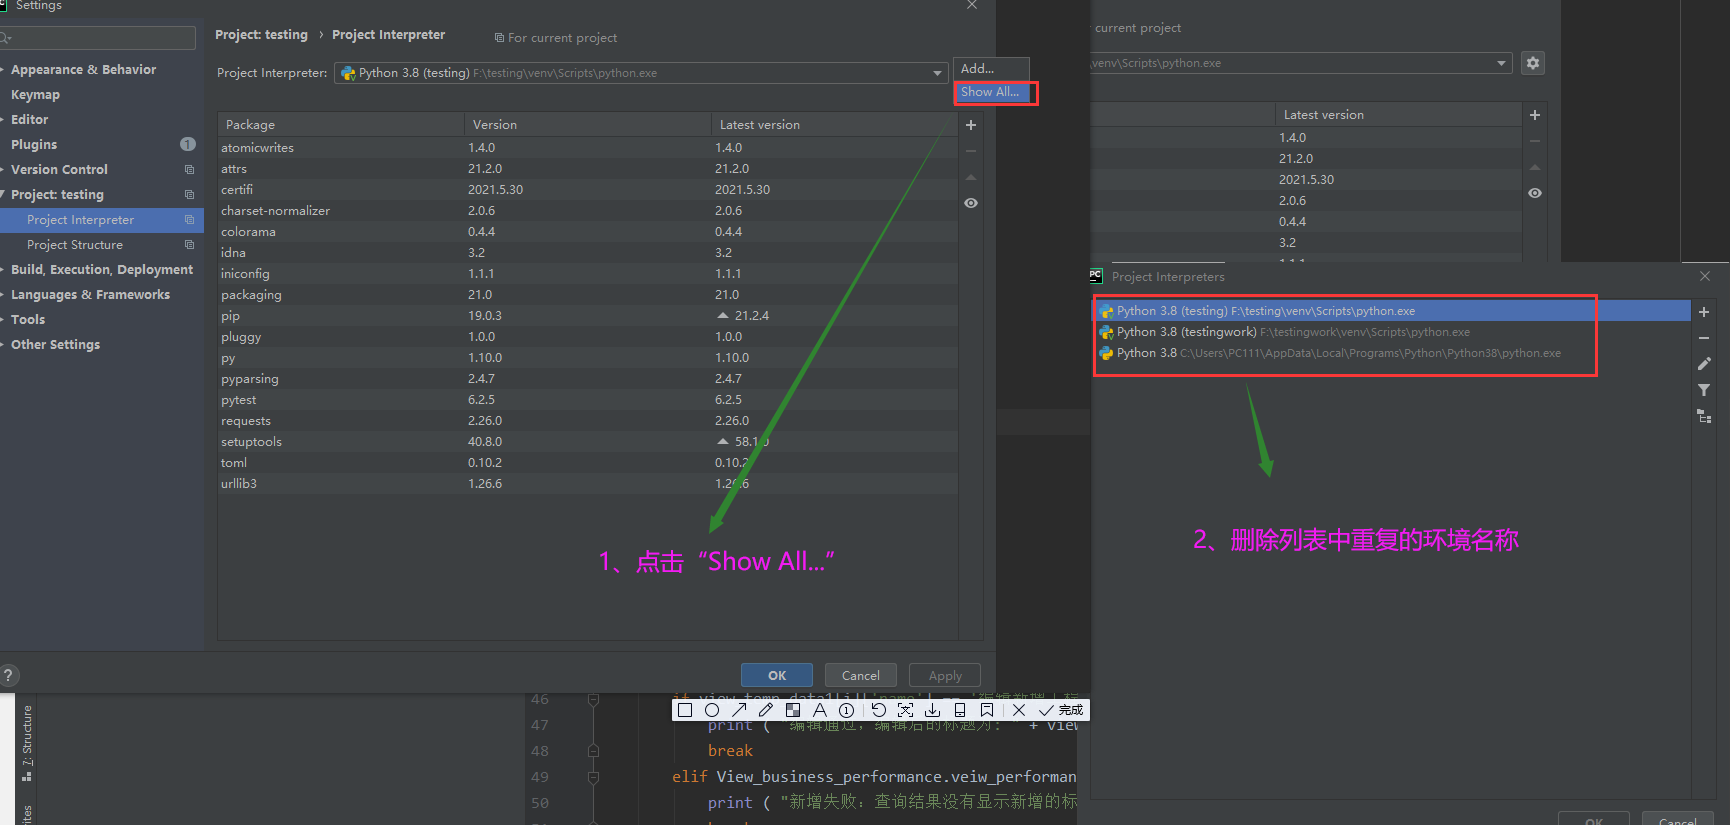Open the Project Interpreter dropdown in Settings
1730x825 pixels.
640,73
